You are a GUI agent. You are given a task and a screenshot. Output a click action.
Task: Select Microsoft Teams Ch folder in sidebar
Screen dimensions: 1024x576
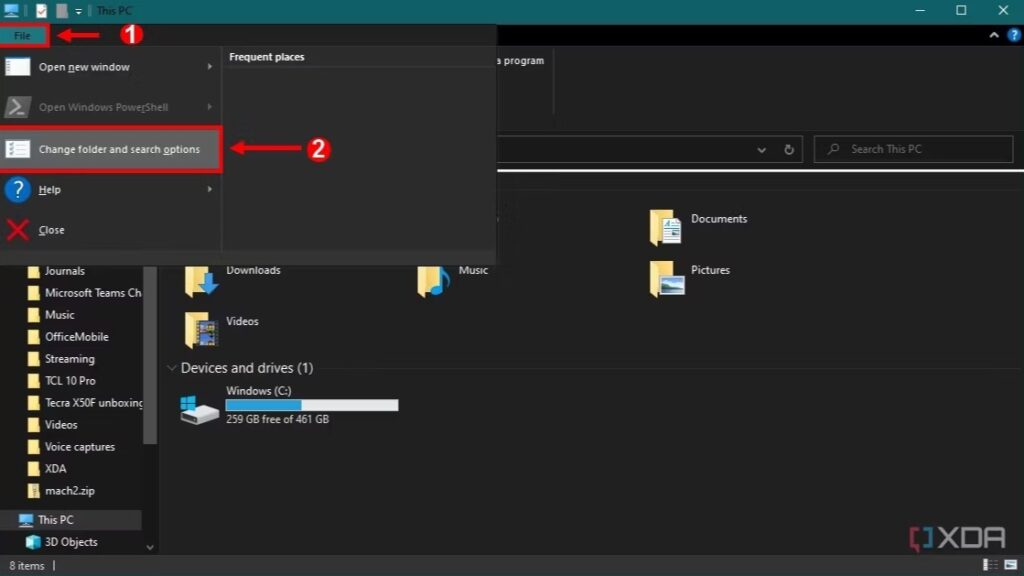pyautogui.click(x=93, y=293)
